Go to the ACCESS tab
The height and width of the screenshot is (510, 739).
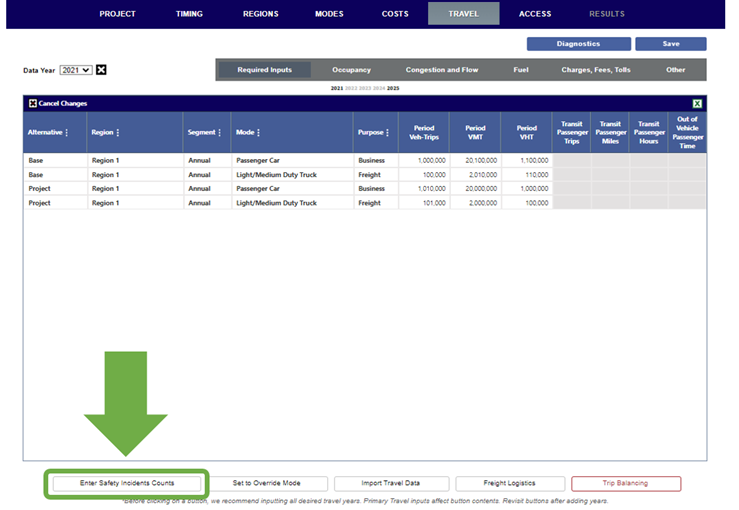(x=535, y=14)
